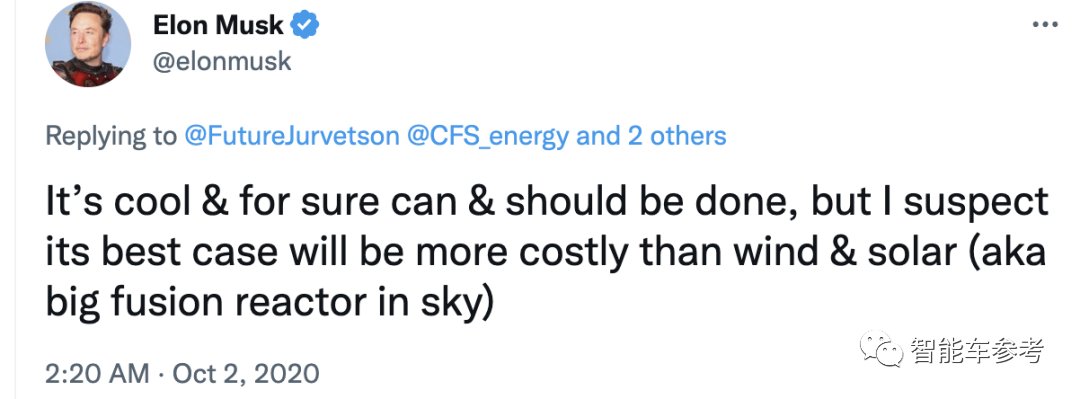Click the 智能车参考 watermark text
The image size is (1080, 399).
(x=977, y=351)
